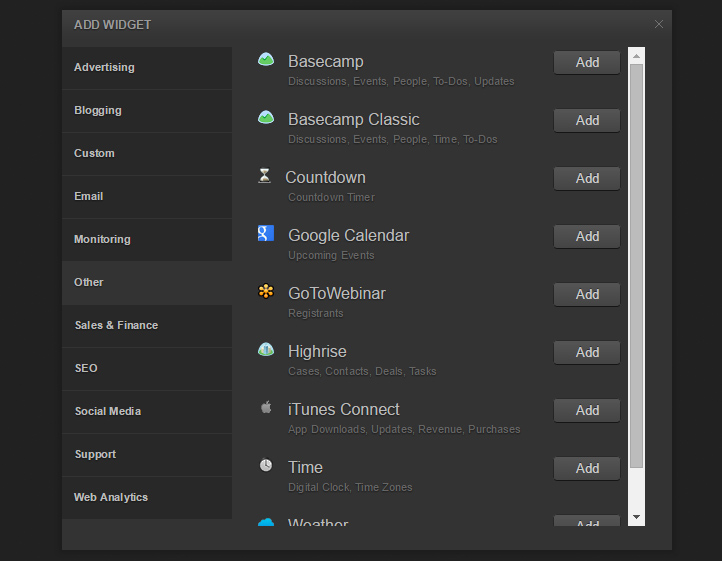The image size is (722, 561).
Task: Click the iTunes Connect Apple icon
Action: [266, 407]
